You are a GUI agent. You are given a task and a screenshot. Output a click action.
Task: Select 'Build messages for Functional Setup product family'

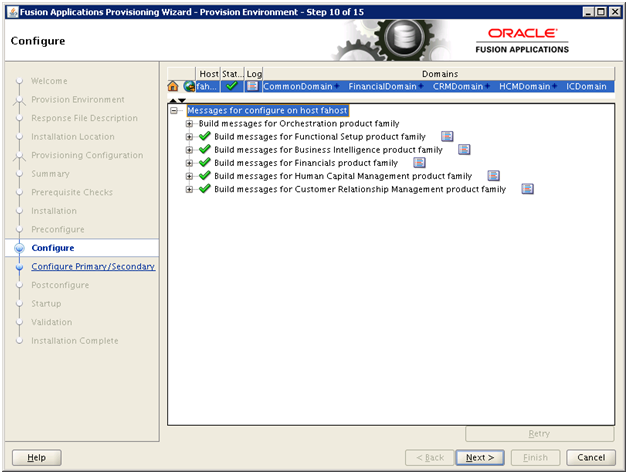point(320,137)
